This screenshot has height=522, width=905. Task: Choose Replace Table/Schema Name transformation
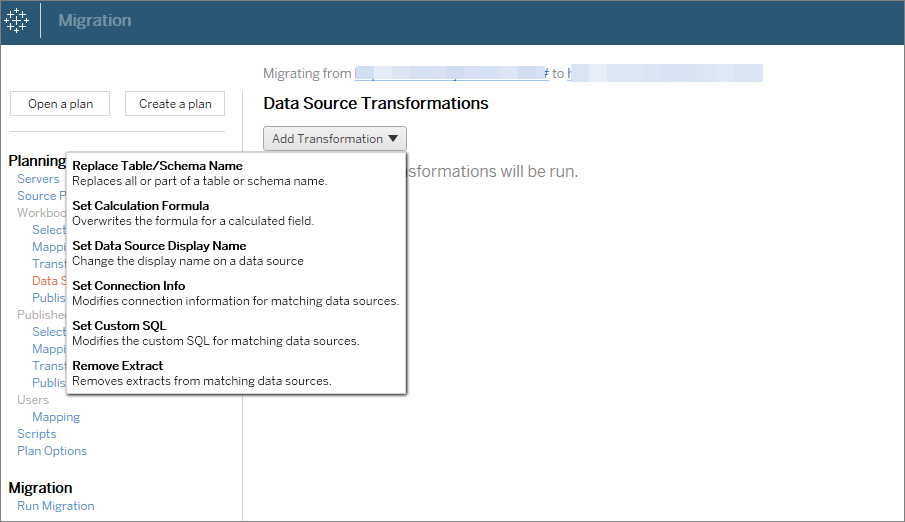(157, 166)
